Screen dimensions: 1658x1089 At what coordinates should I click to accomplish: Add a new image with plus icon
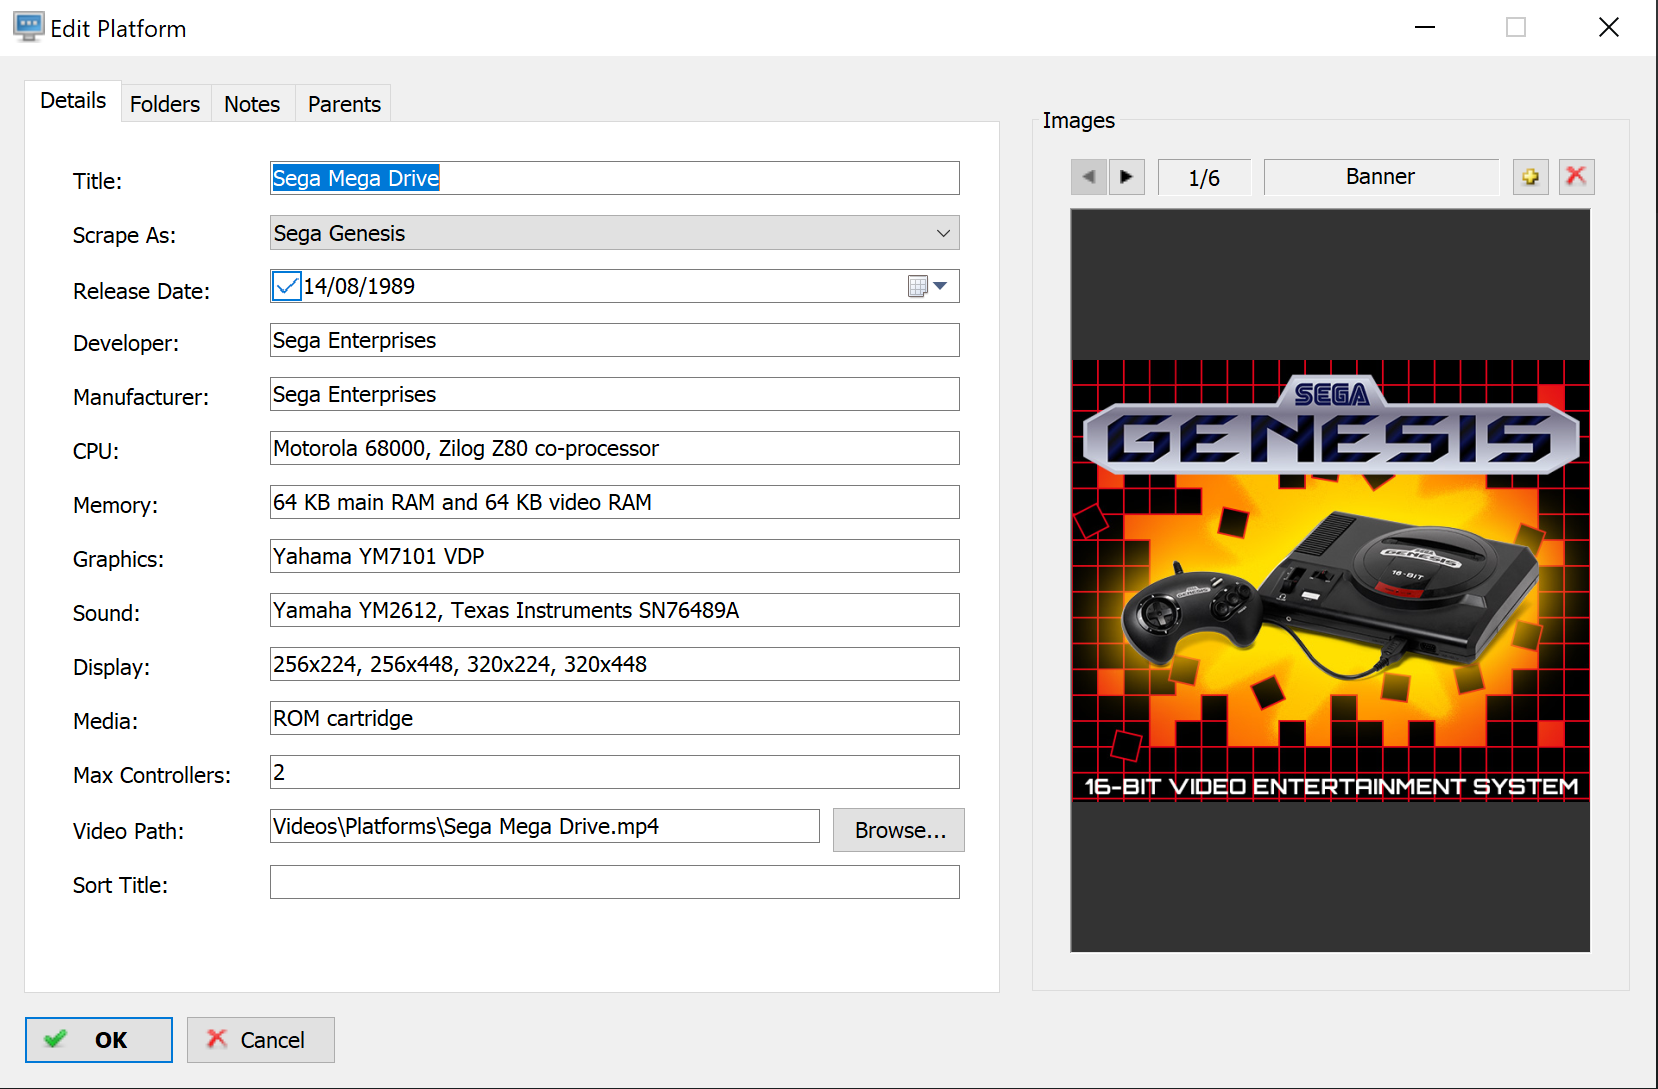click(1530, 177)
